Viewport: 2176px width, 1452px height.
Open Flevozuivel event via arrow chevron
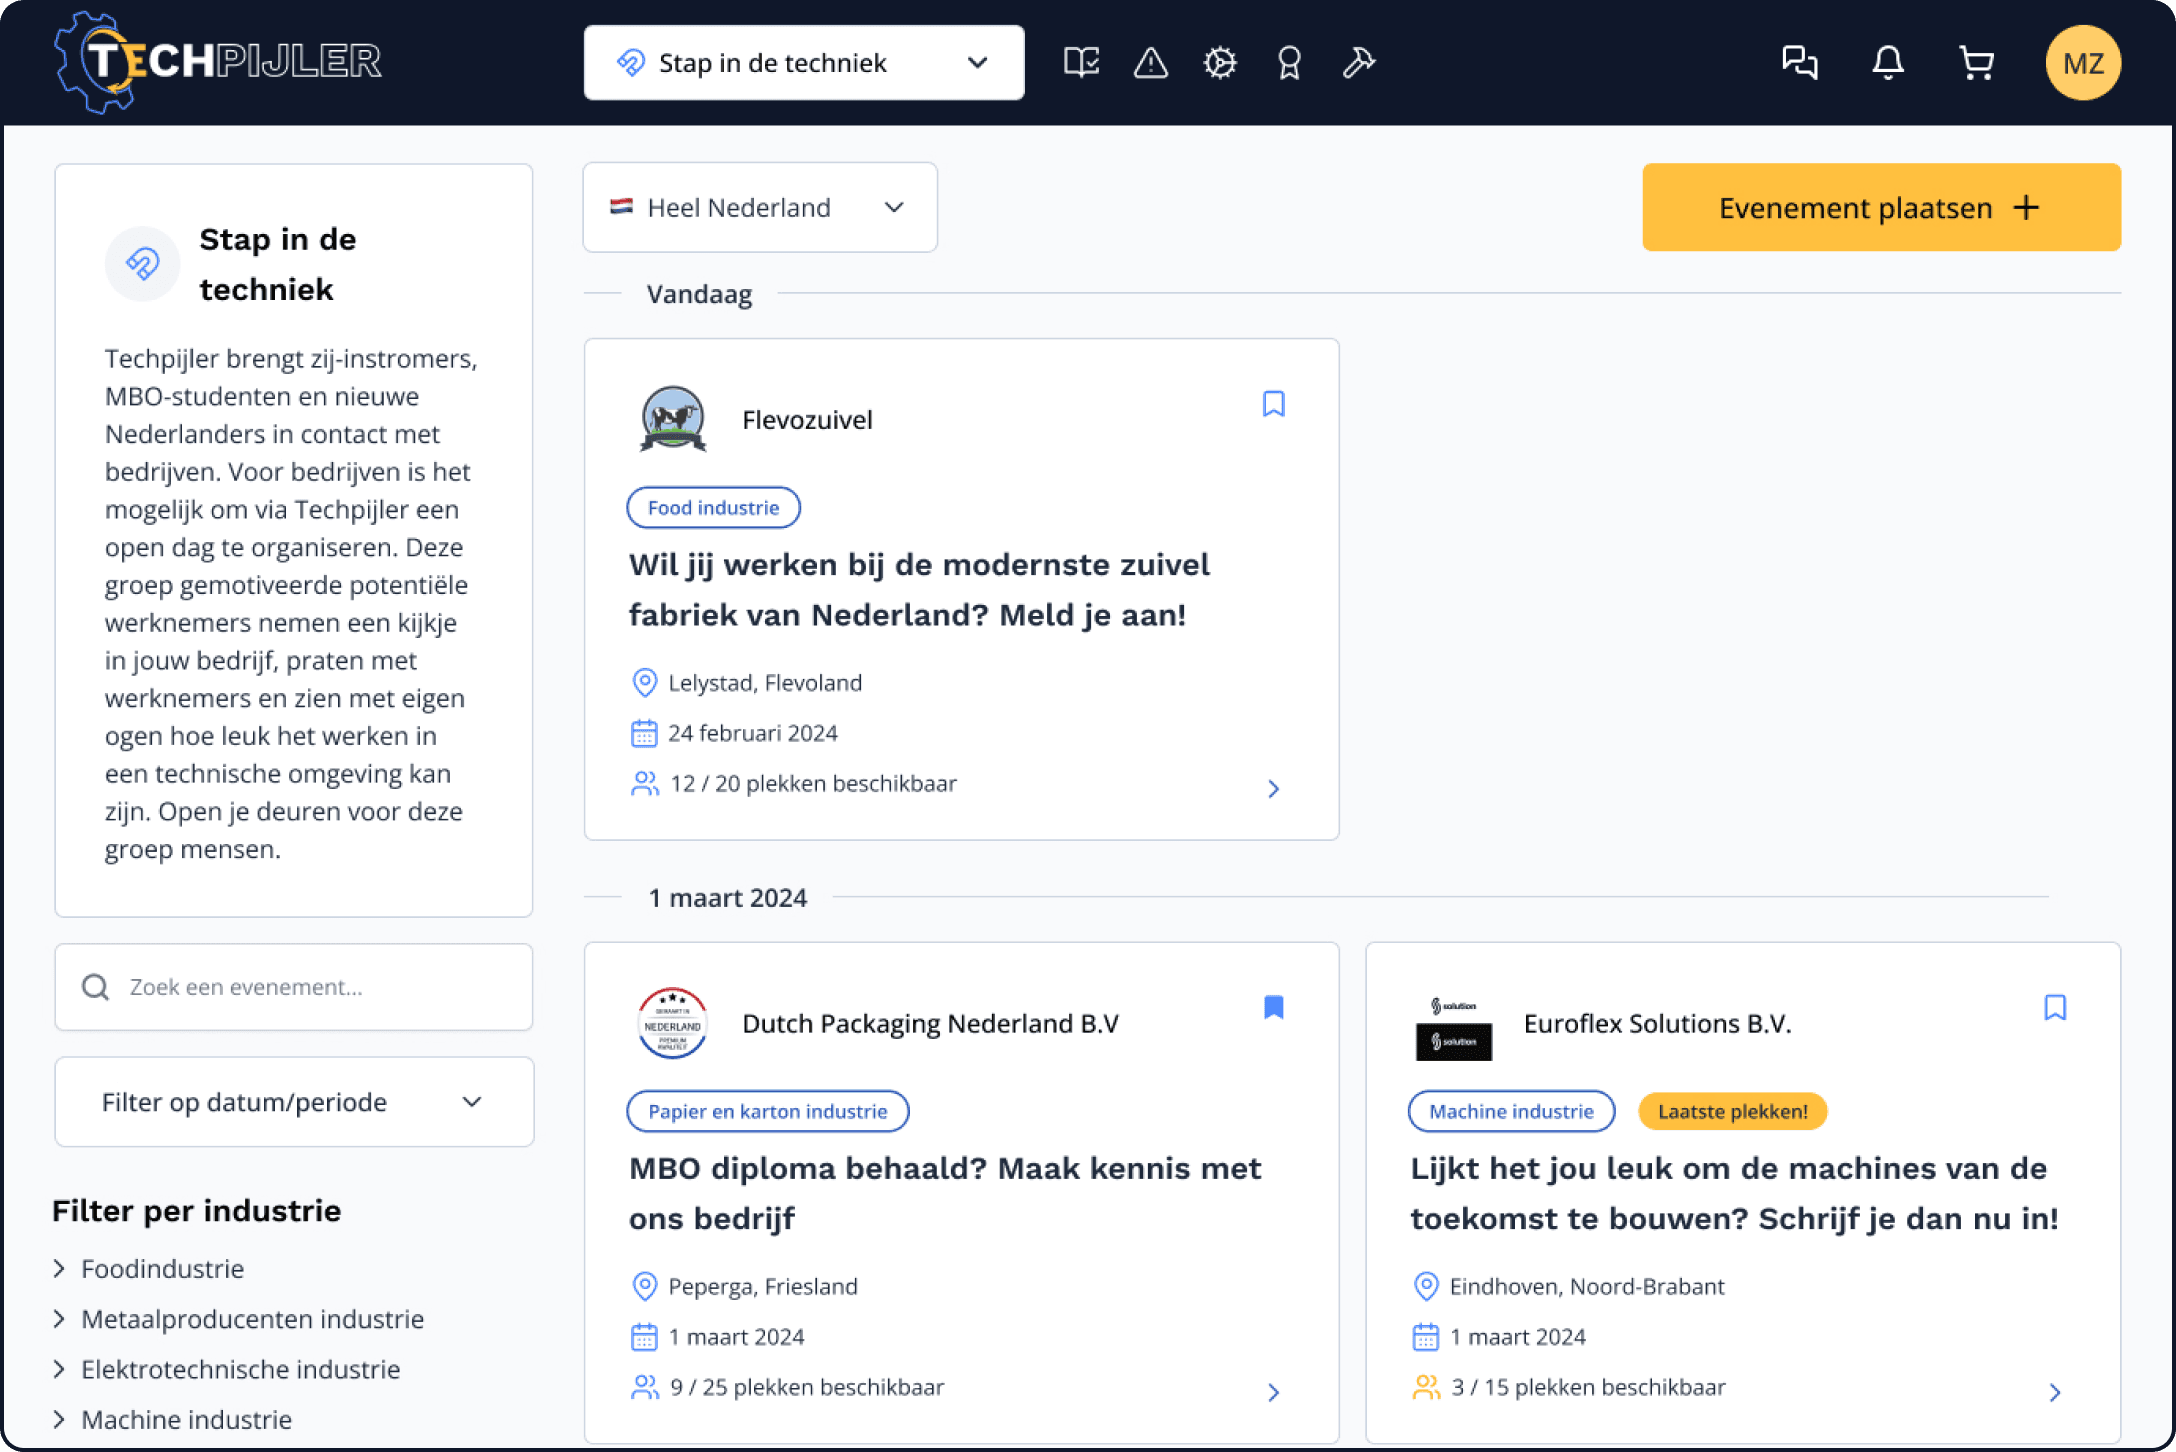tap(1274, 789)
